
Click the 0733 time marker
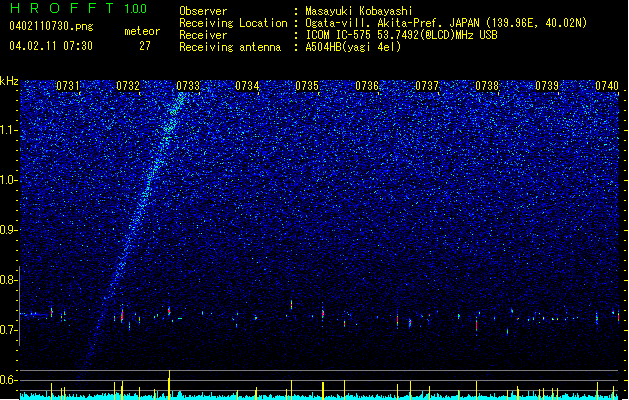click(188, 86)
